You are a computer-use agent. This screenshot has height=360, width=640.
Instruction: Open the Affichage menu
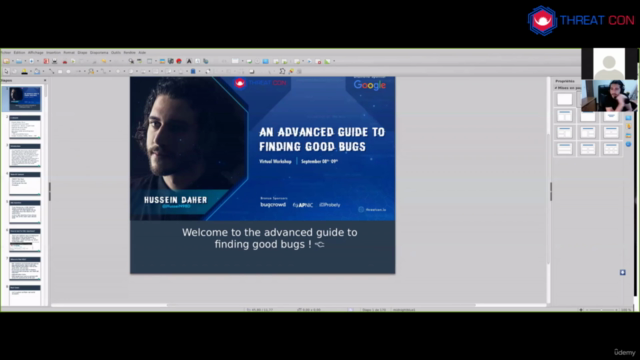point(36,53)
